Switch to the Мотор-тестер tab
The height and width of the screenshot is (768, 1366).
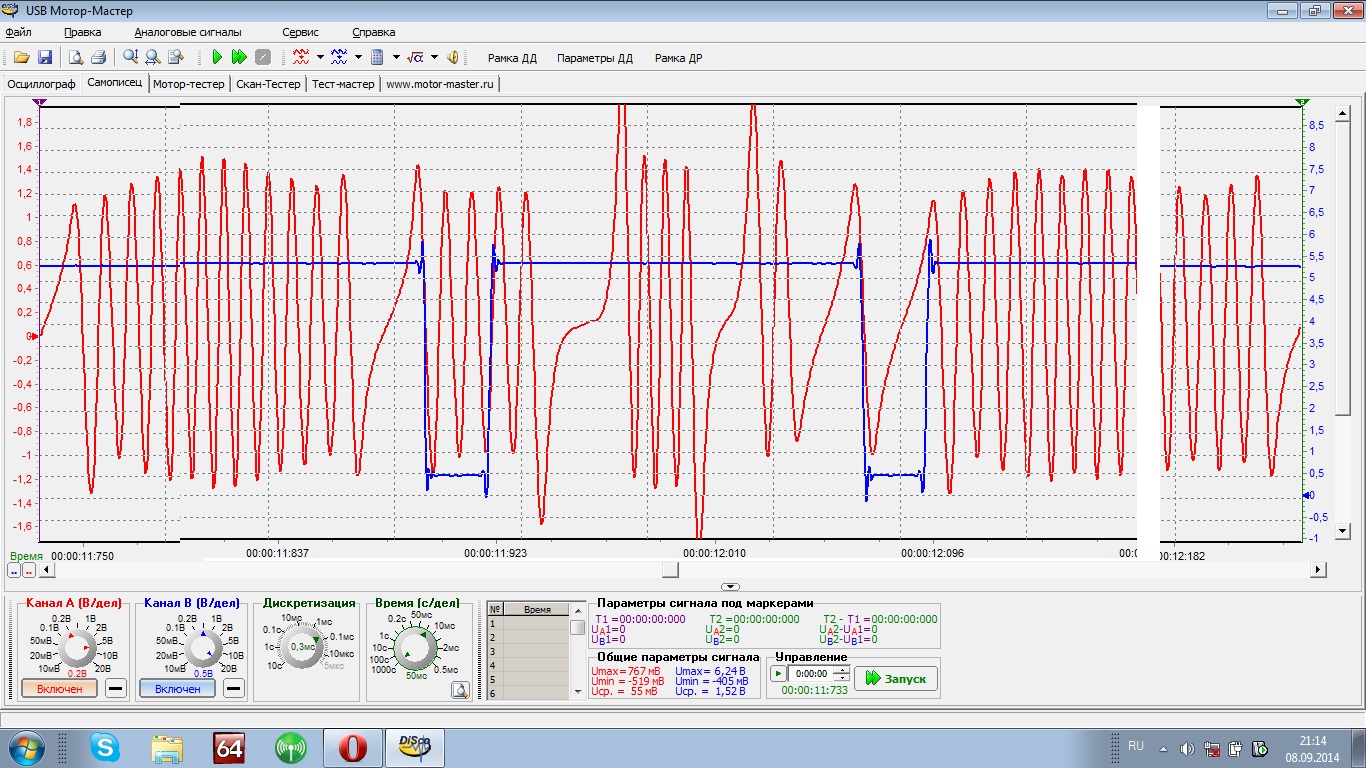[189, 84]
